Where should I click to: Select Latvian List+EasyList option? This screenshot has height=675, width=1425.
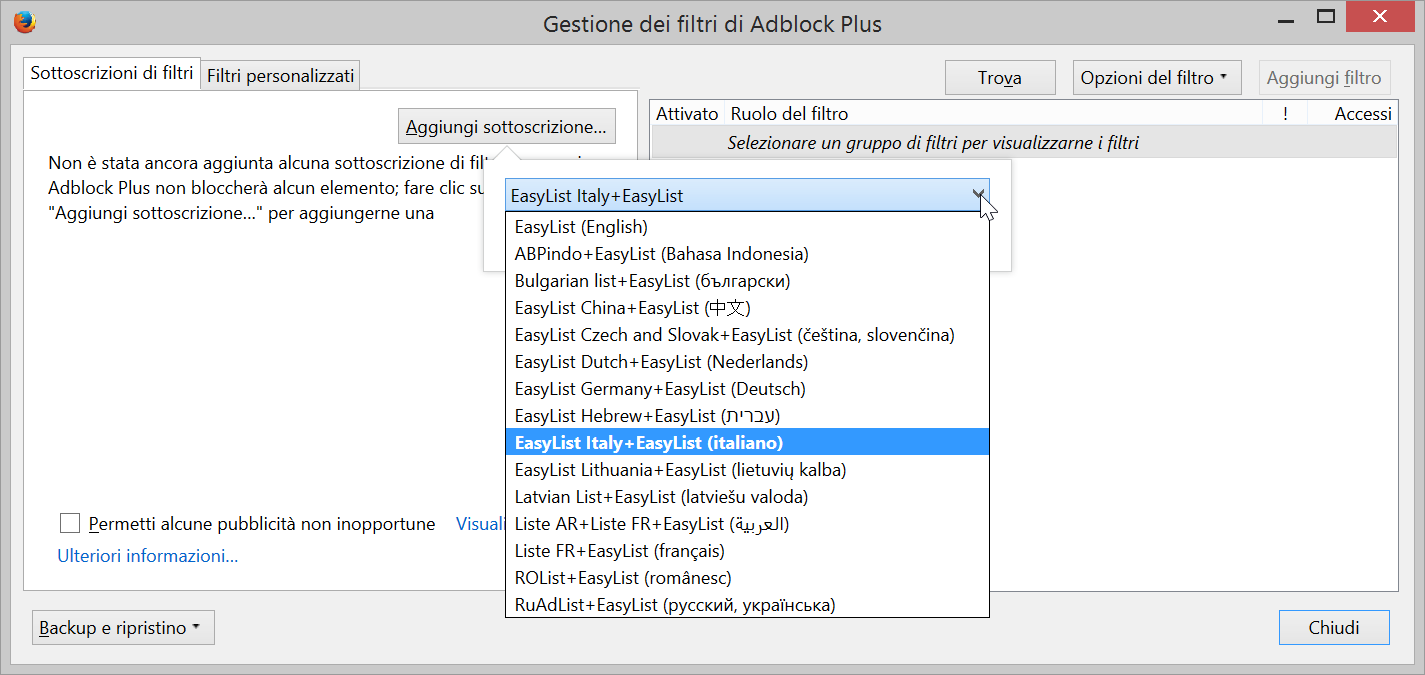click(x=747, y=497)
